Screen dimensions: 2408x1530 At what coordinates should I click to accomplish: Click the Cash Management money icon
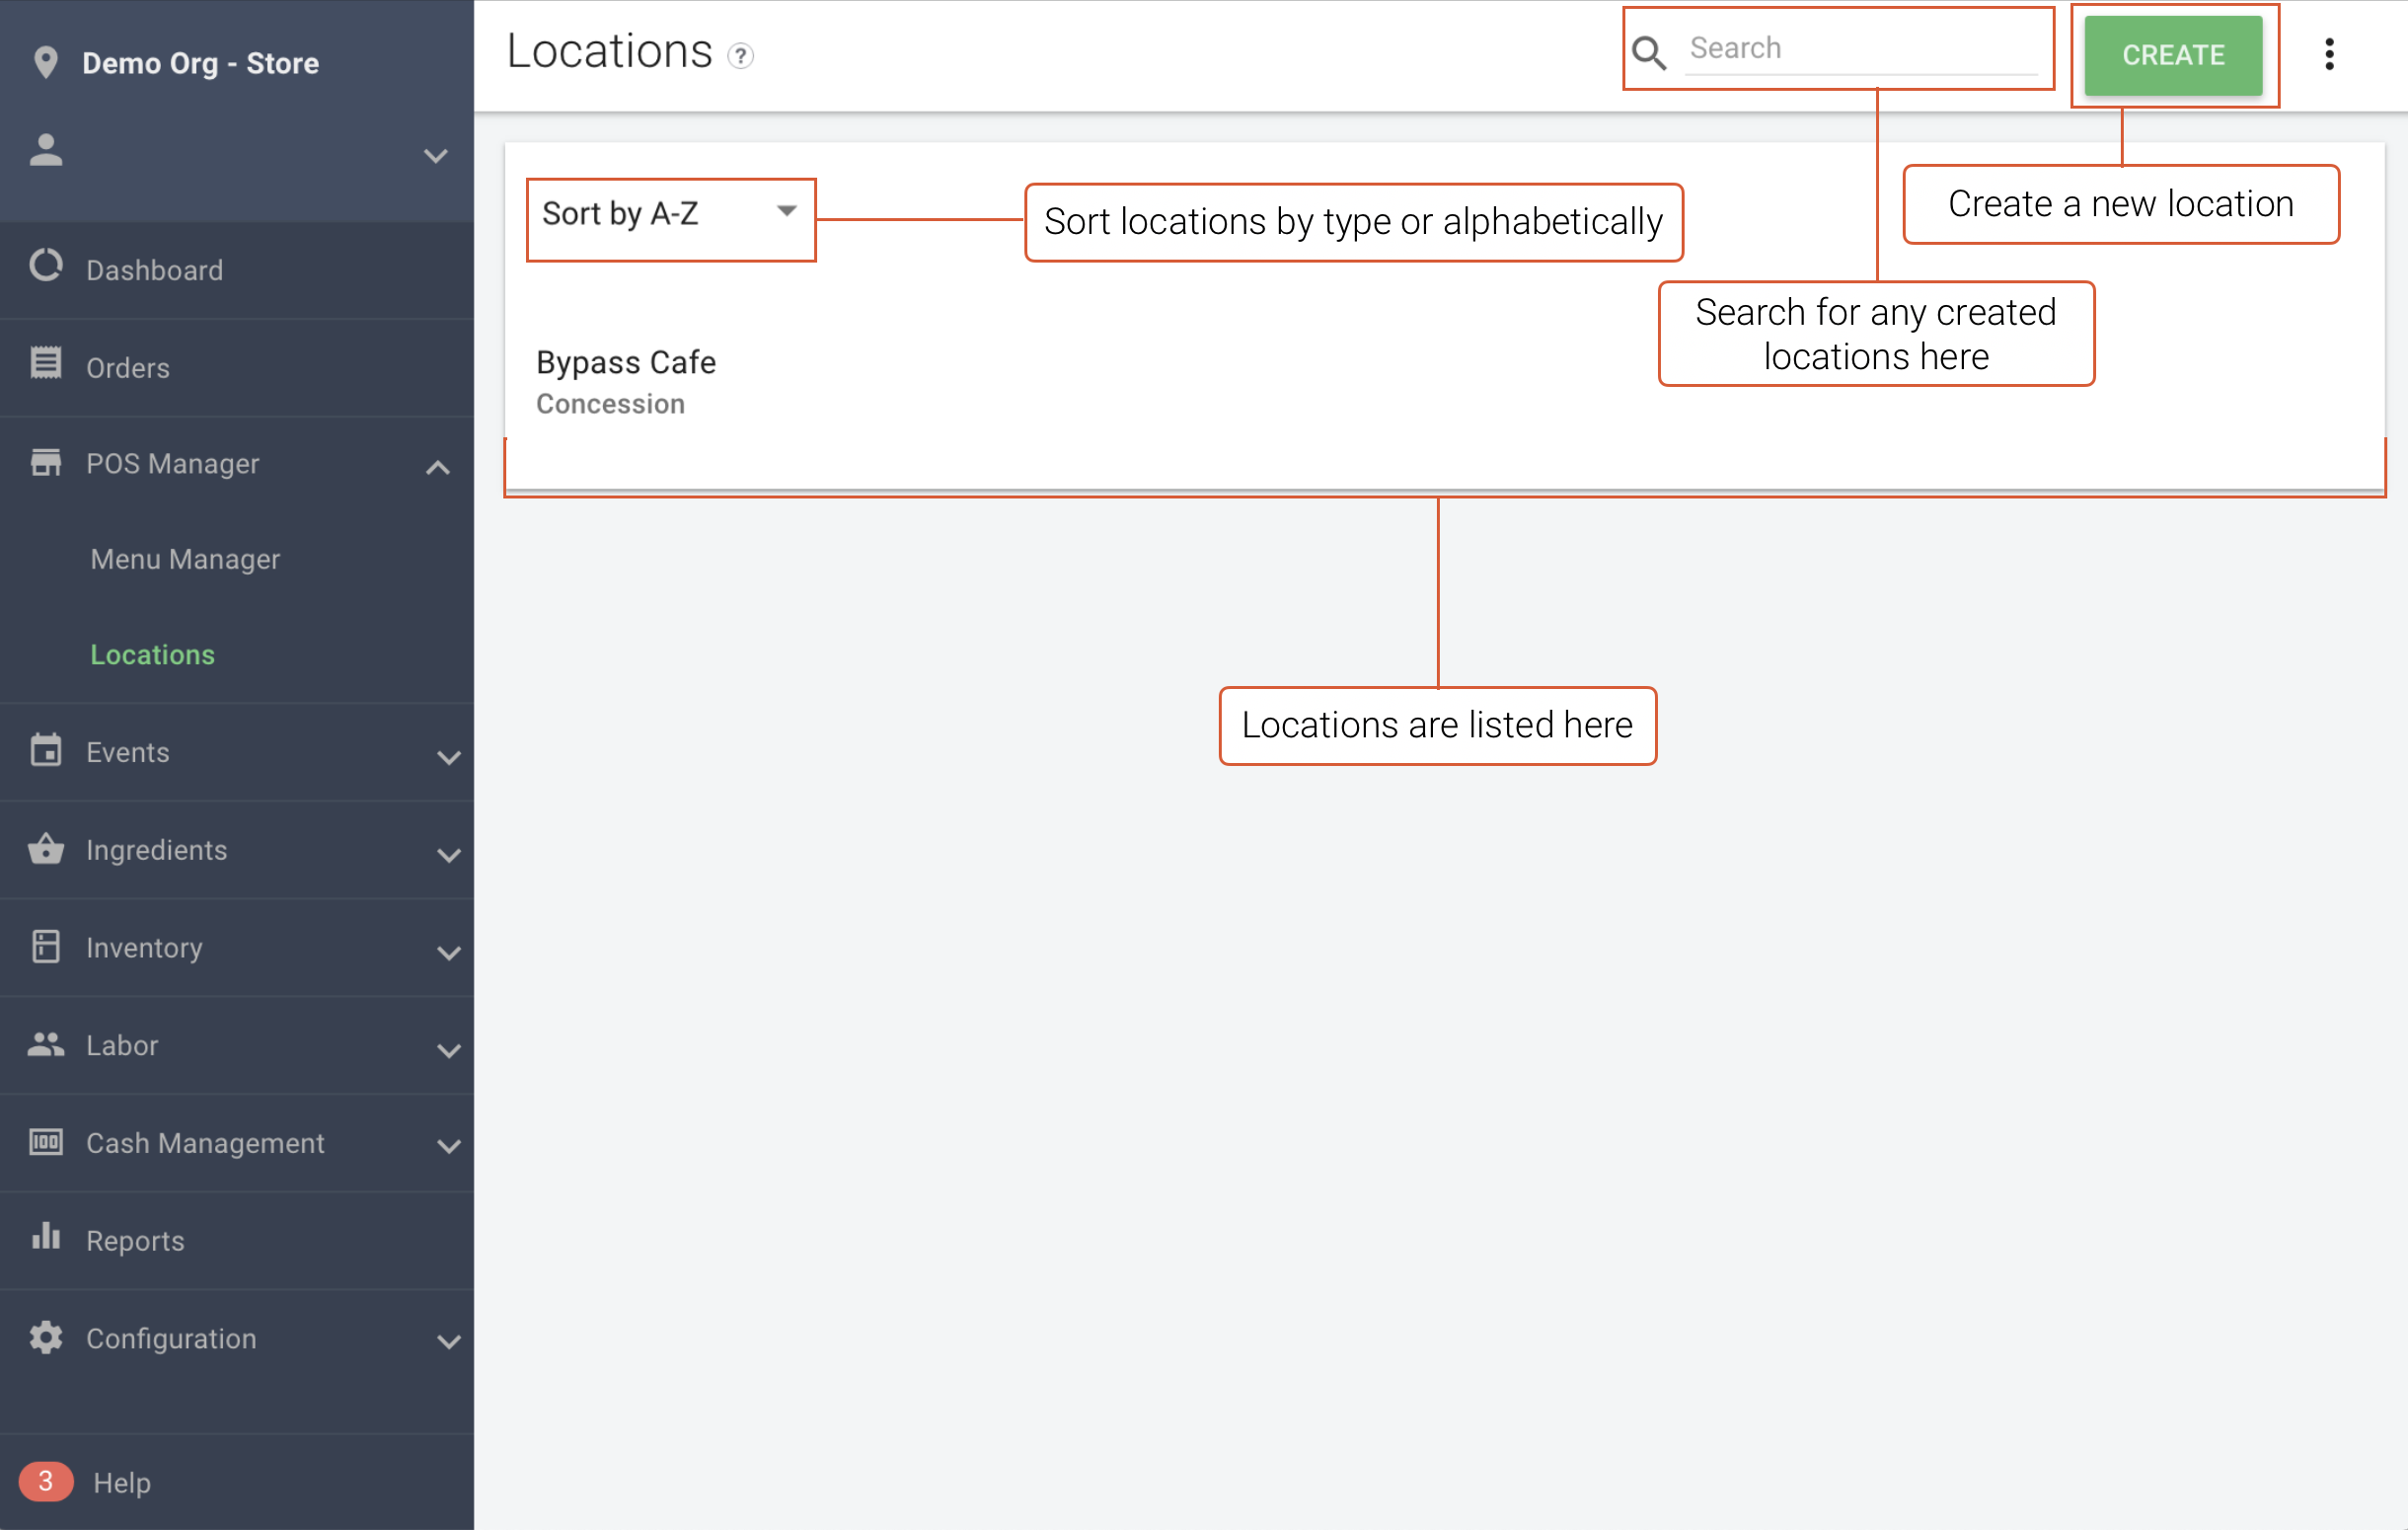(46, 1141)
